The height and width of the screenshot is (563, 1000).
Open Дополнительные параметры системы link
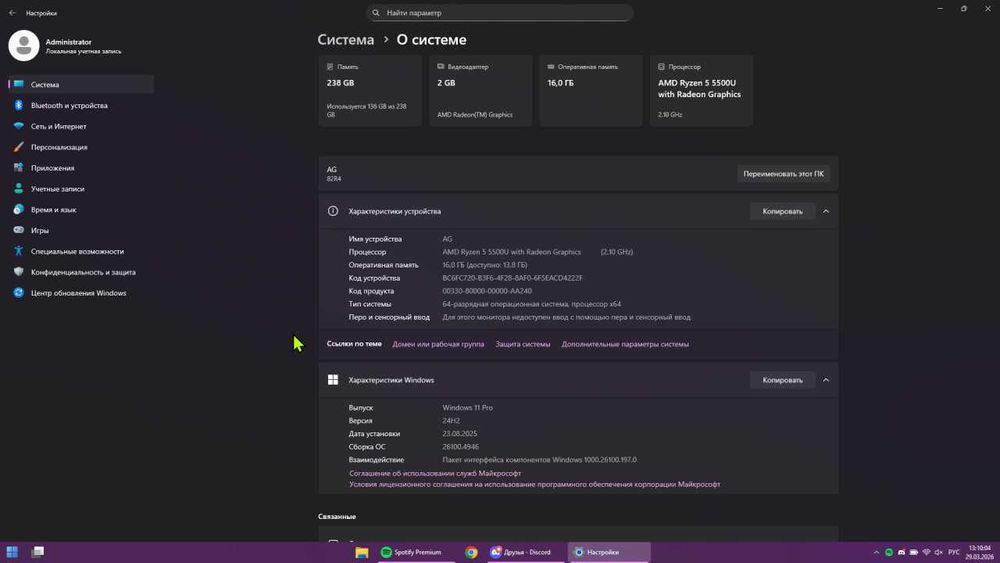click(625, 344)
